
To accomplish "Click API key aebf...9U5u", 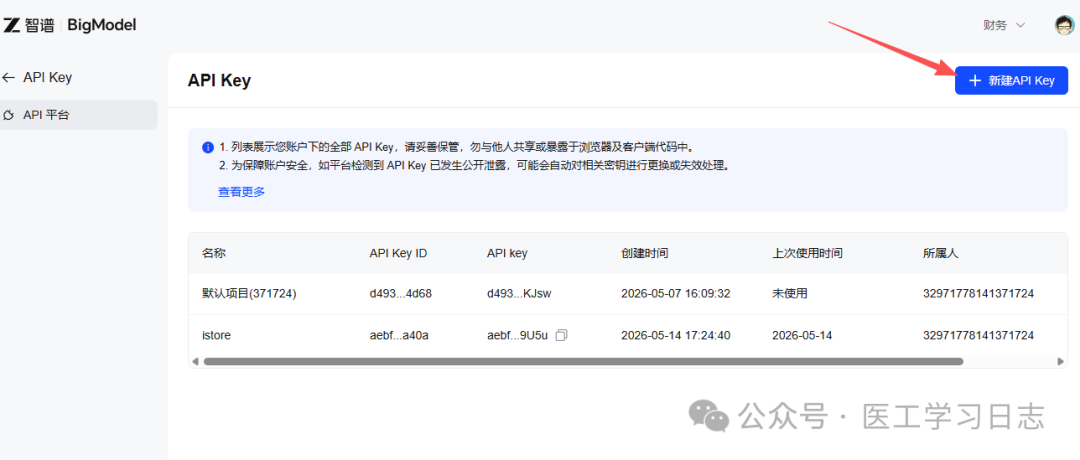I will click(517, 335).
